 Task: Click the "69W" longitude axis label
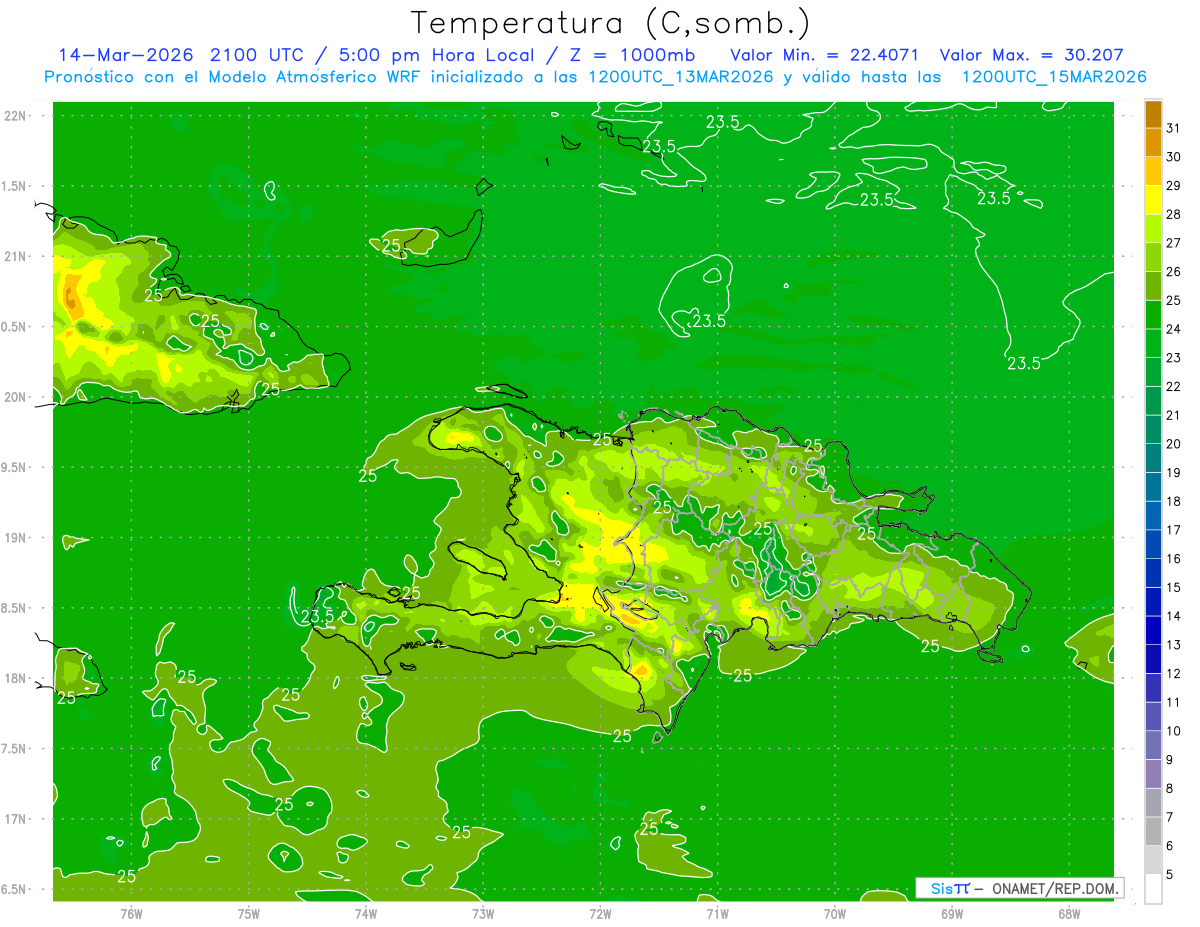click(x=952, y=913)
